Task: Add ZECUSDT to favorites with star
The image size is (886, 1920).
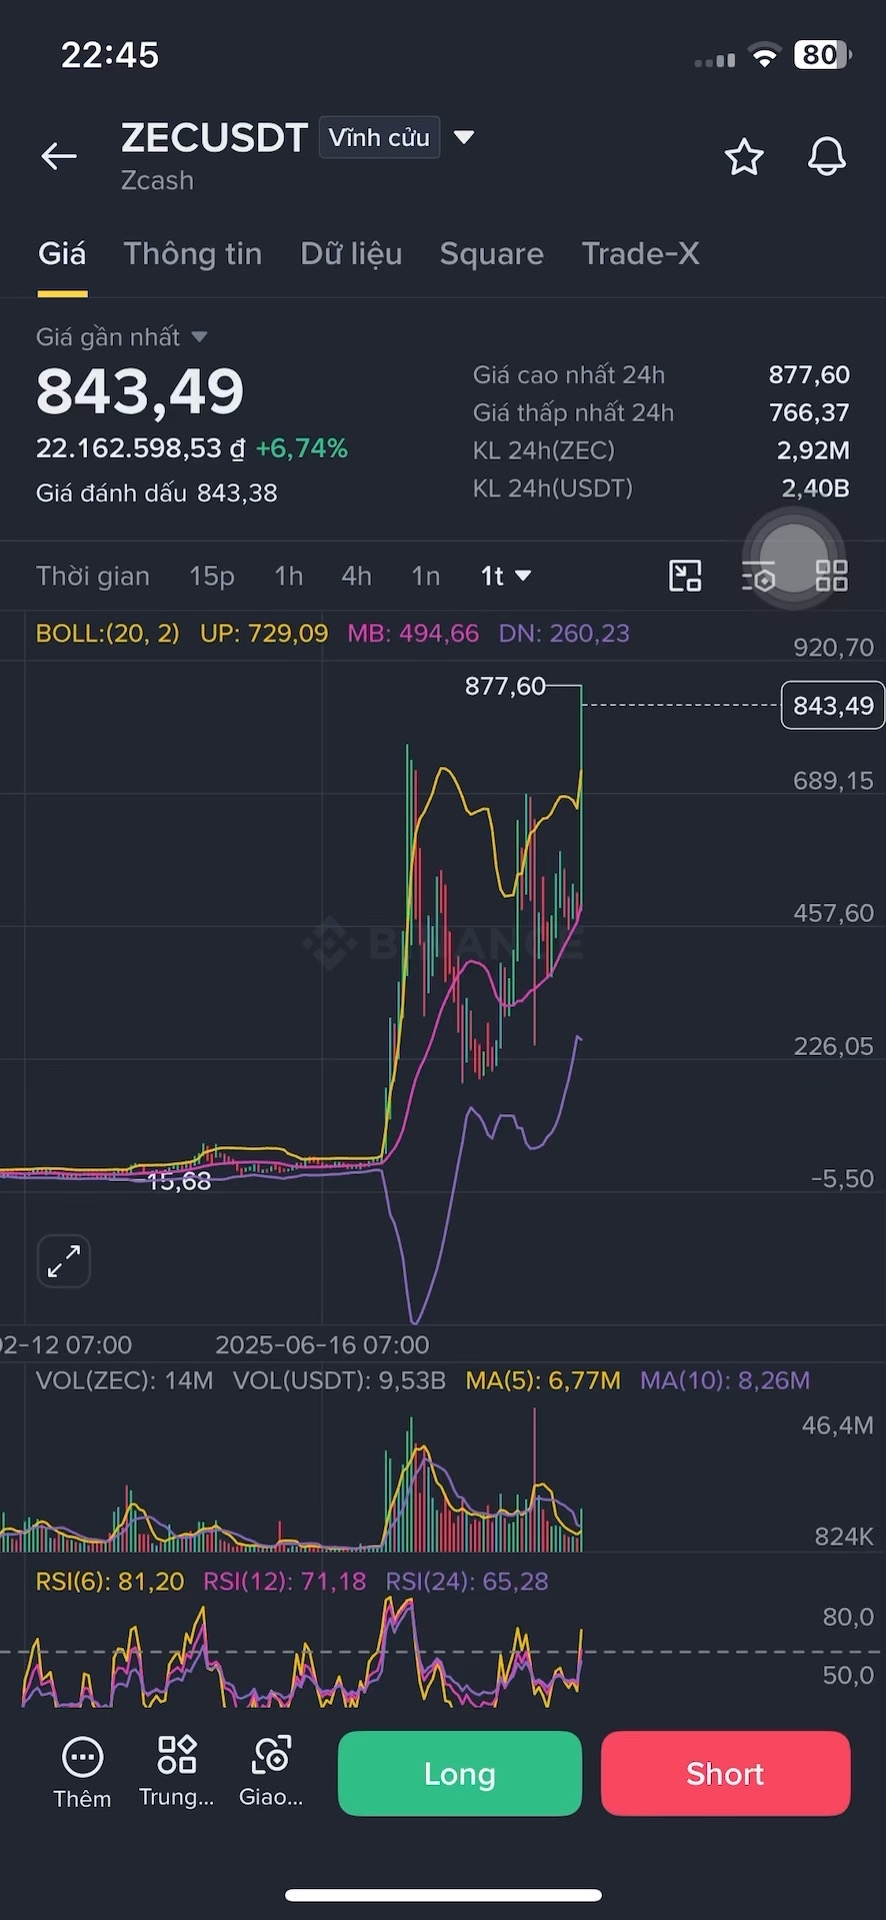Action: 744,157
